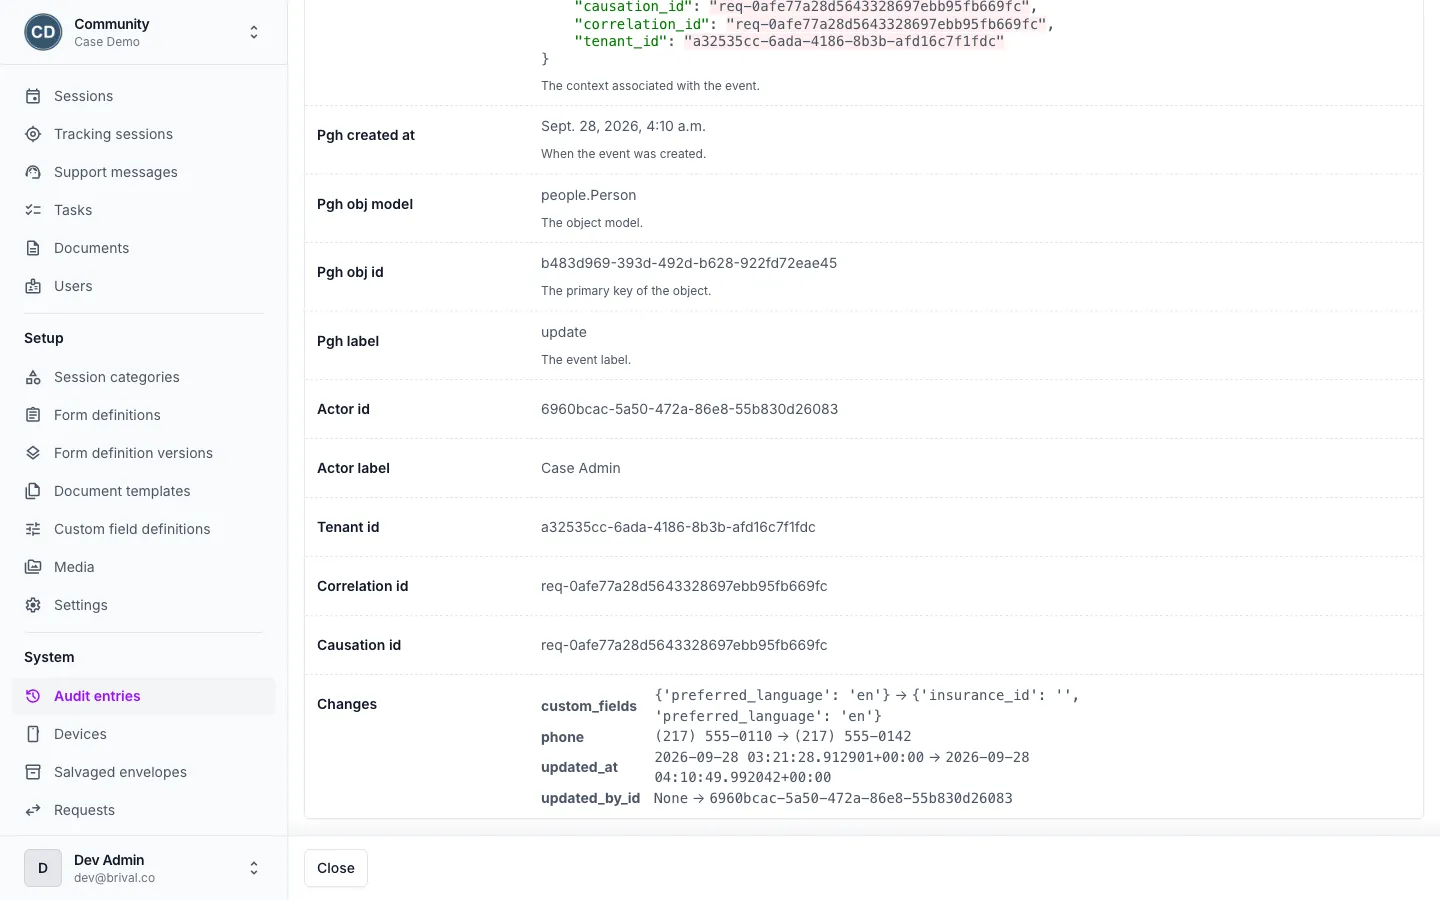The width and height of the screenshot is (1440, 900).
Task: Click the Correlation id value text
Action: pos(684,586)
